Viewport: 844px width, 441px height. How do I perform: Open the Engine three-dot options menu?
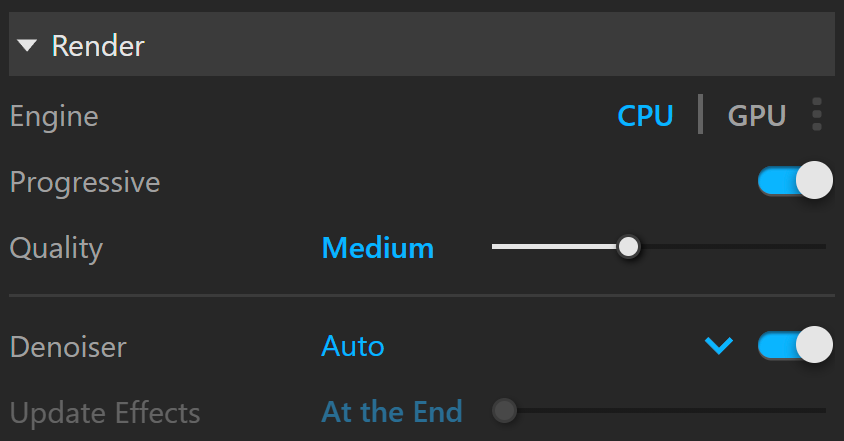pyautogui.click(x=817, y=114)
